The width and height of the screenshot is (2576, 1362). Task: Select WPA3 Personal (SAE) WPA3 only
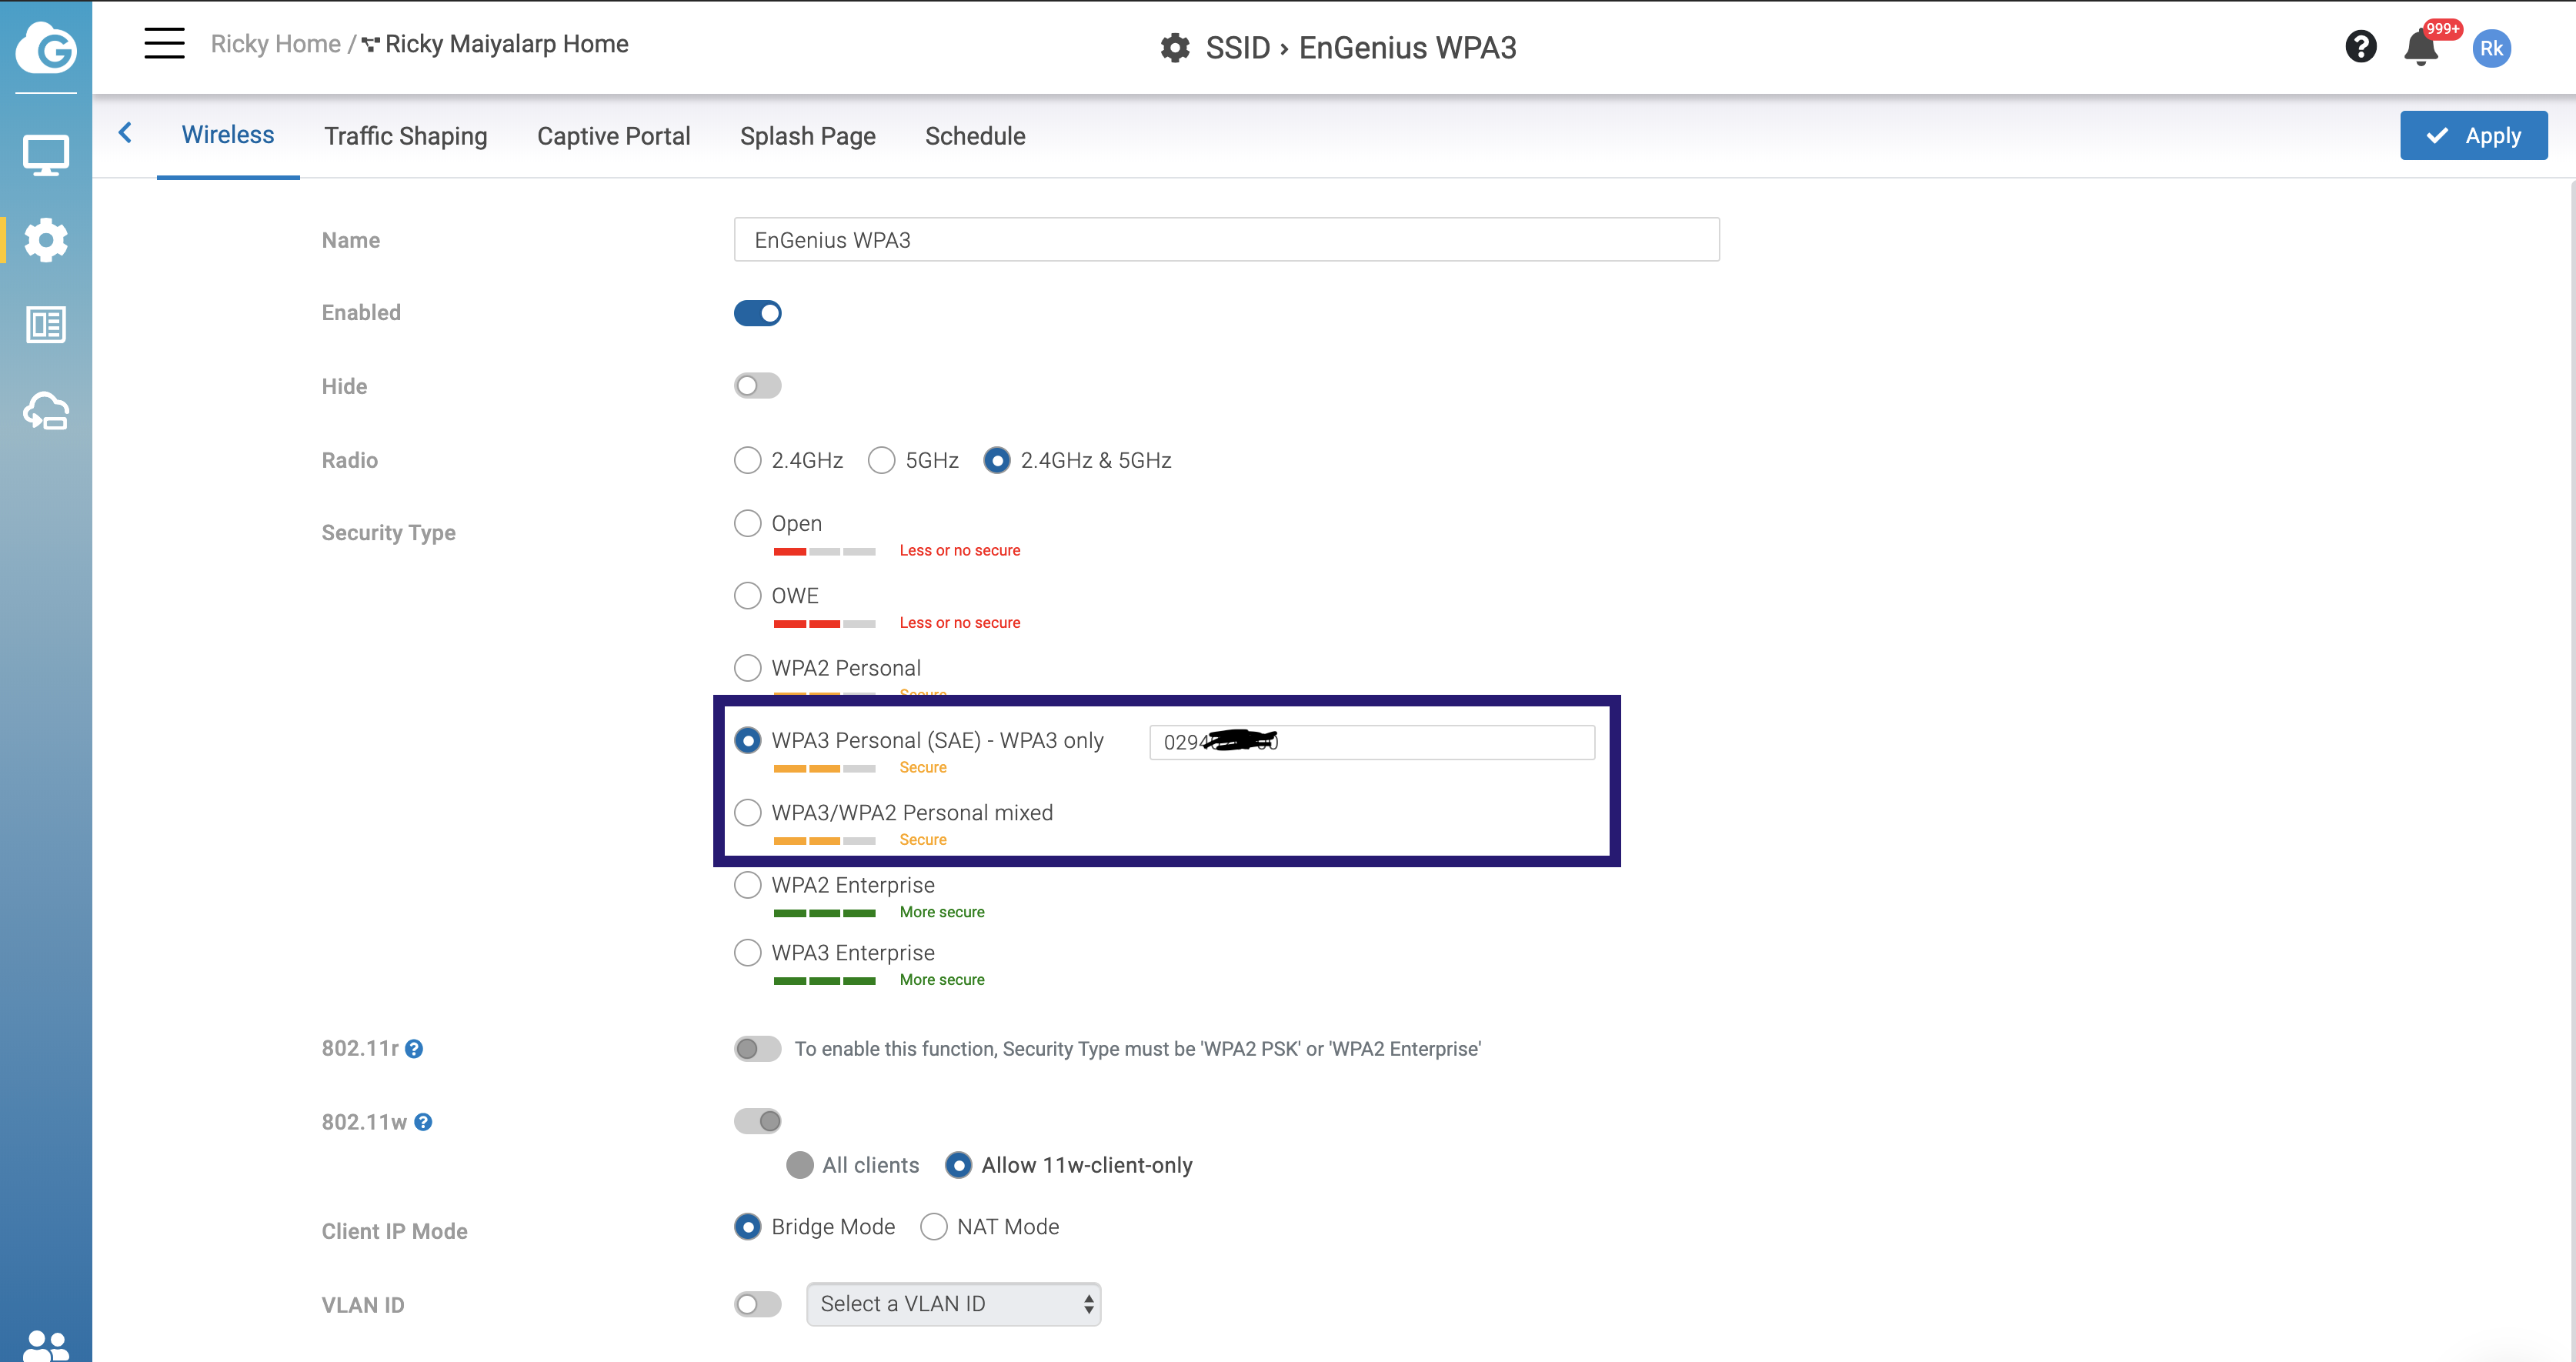pos(747,740)
